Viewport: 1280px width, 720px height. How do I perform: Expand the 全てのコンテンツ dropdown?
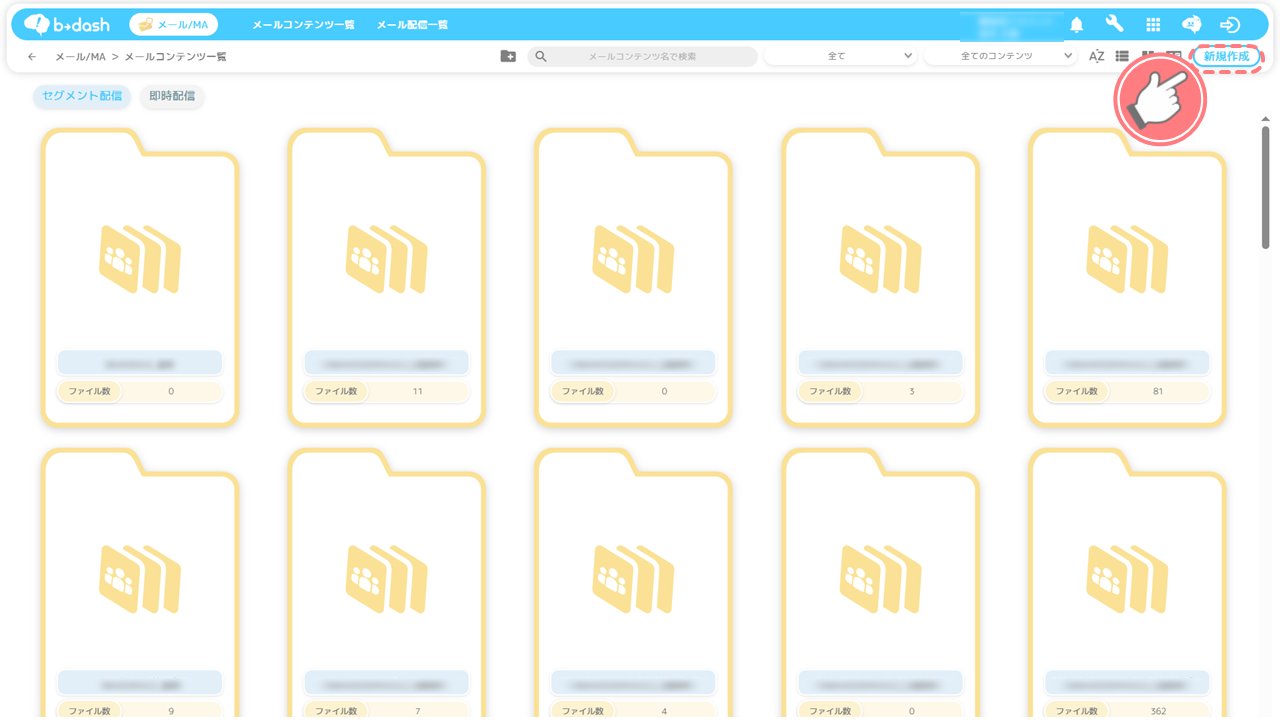pyautogui.click(x=1000, y=57)
